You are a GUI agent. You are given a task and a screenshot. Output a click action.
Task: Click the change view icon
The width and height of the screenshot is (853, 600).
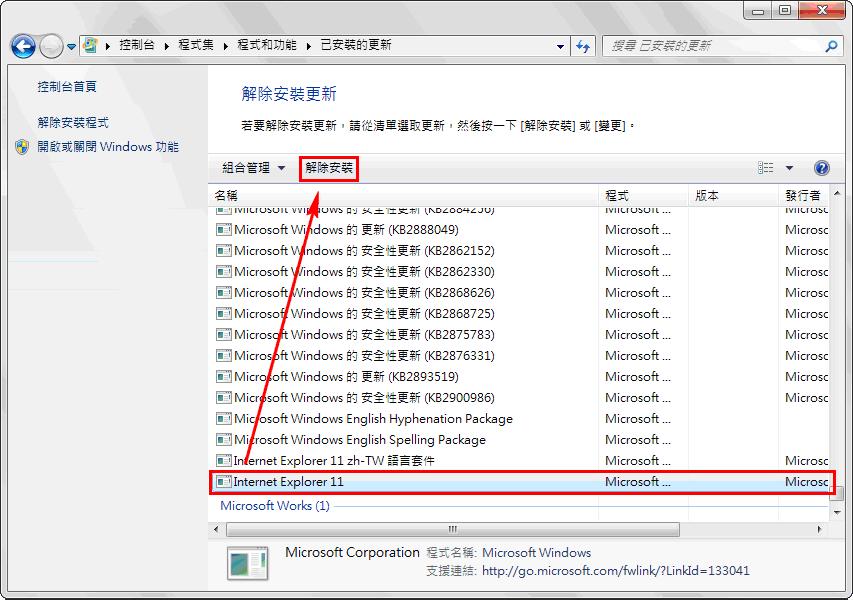coord(765,168)
